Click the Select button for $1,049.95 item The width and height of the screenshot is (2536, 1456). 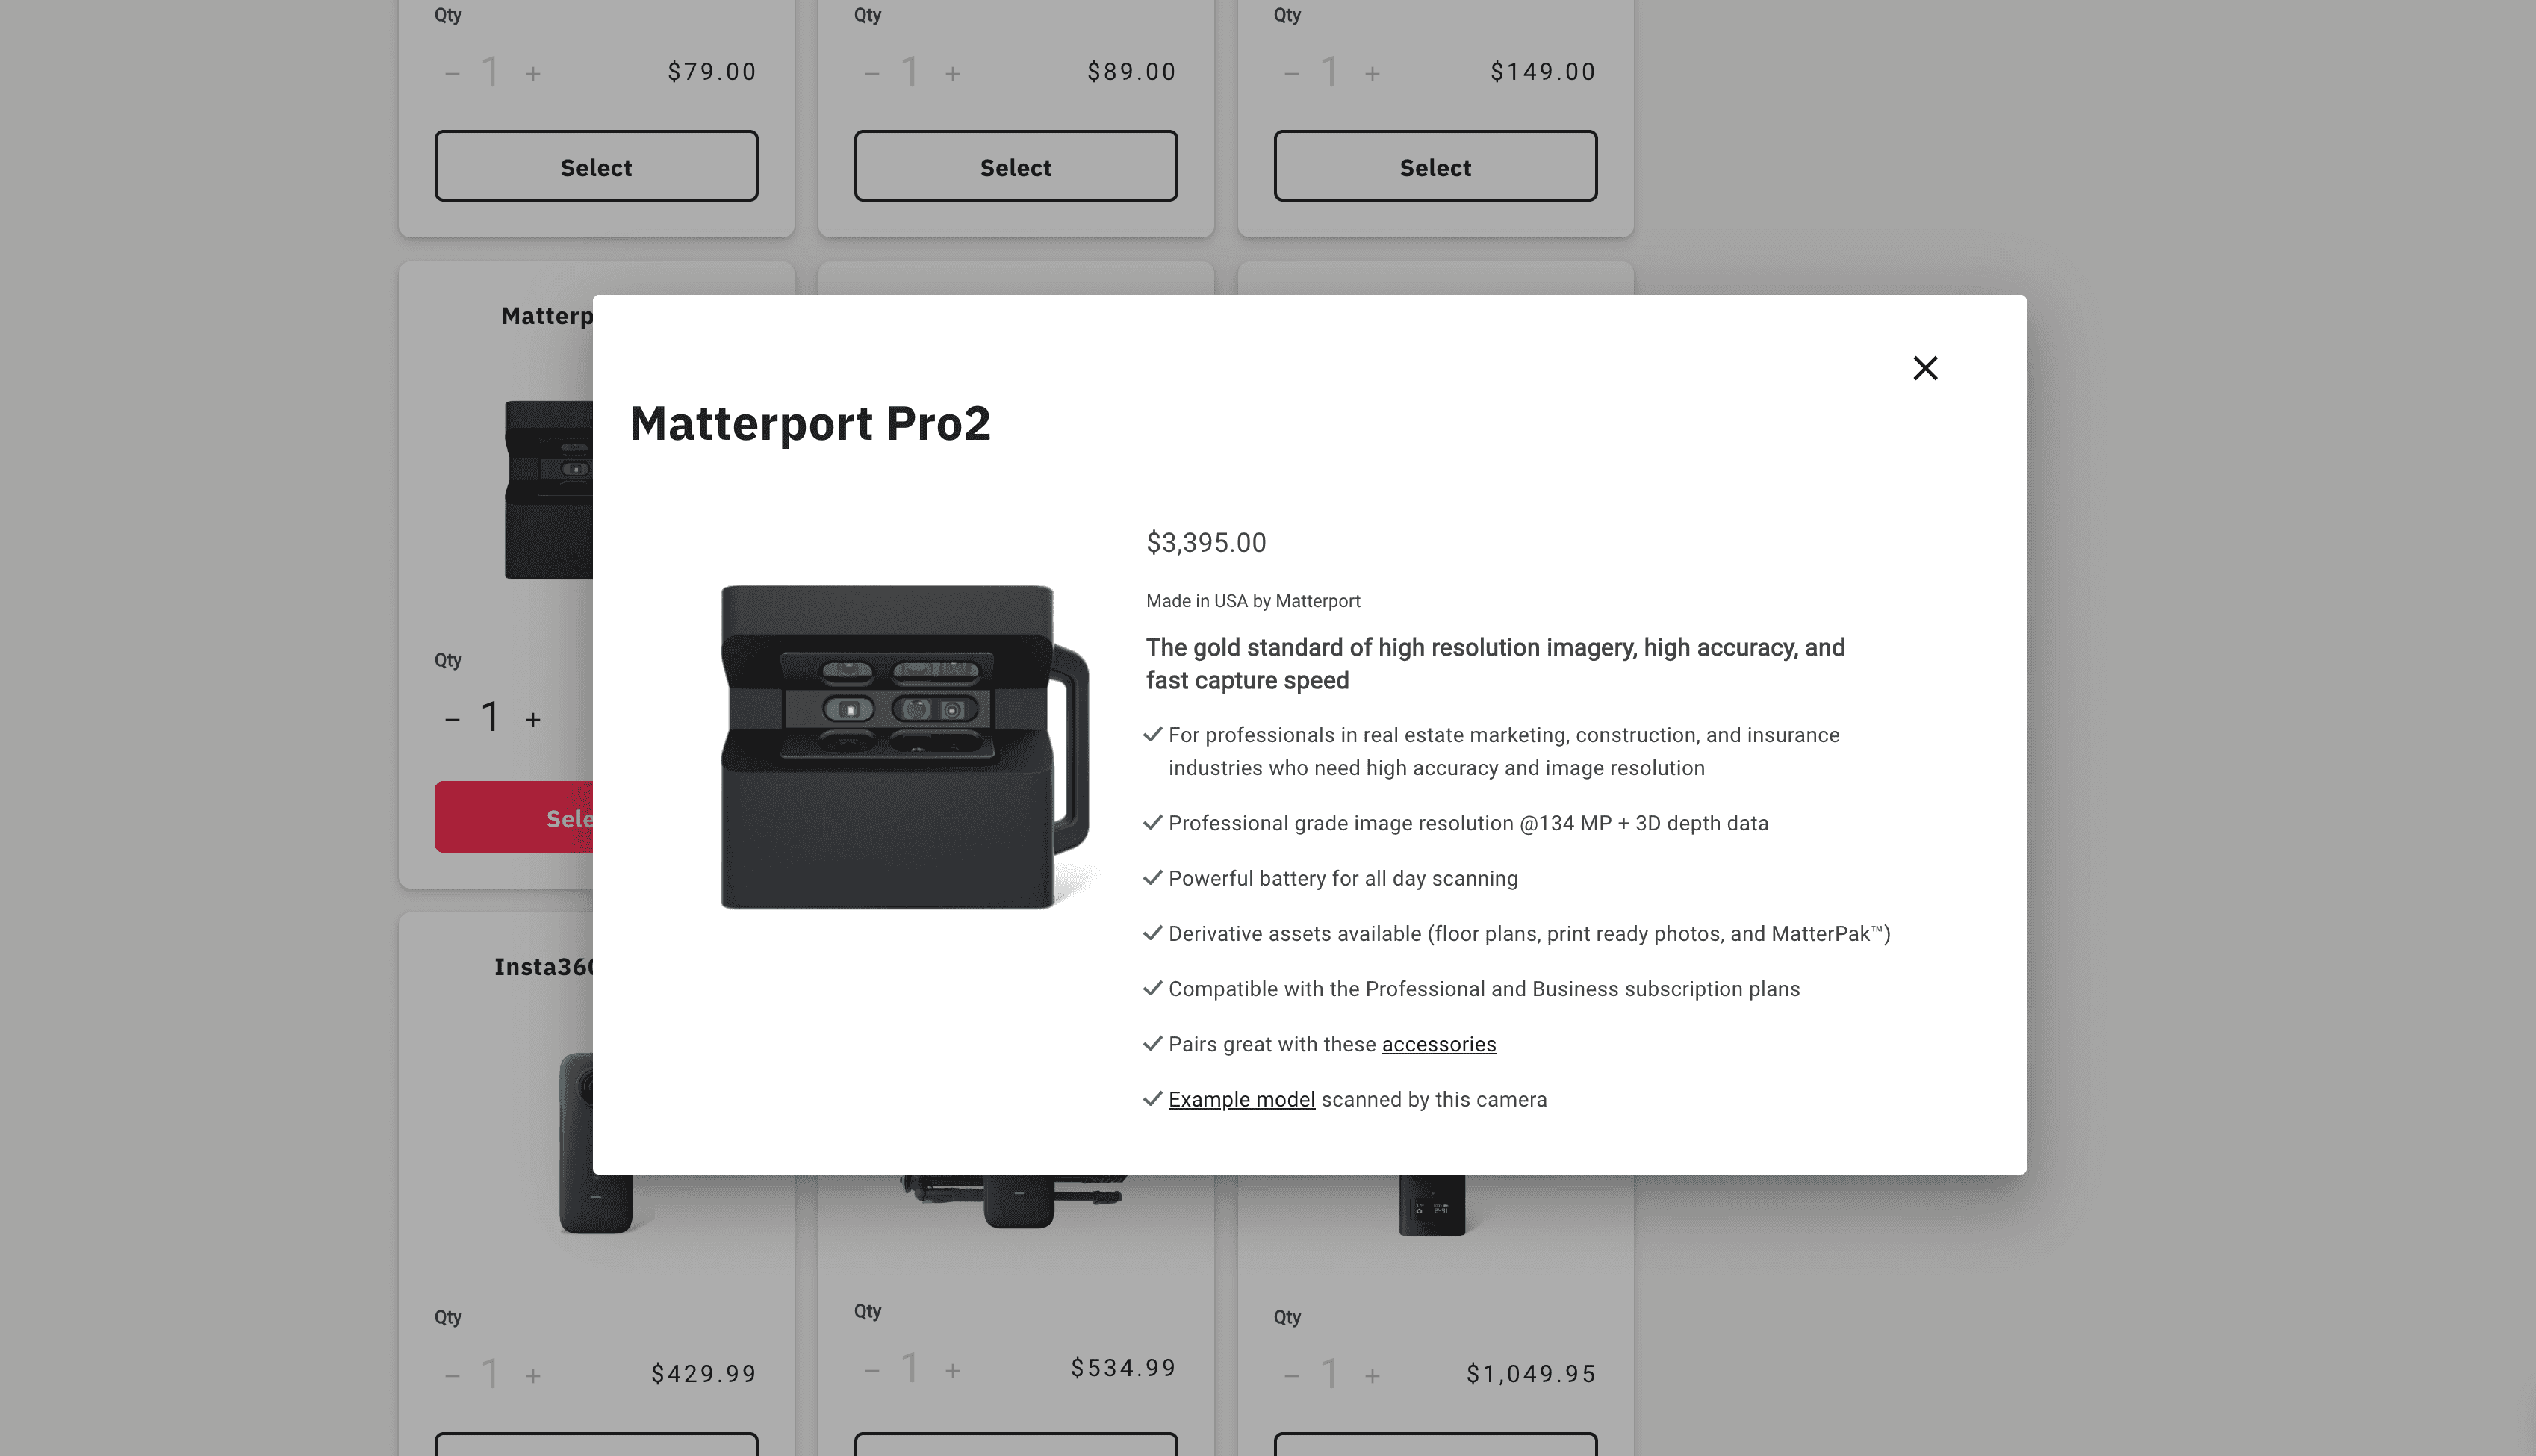click(1435, 1446)
